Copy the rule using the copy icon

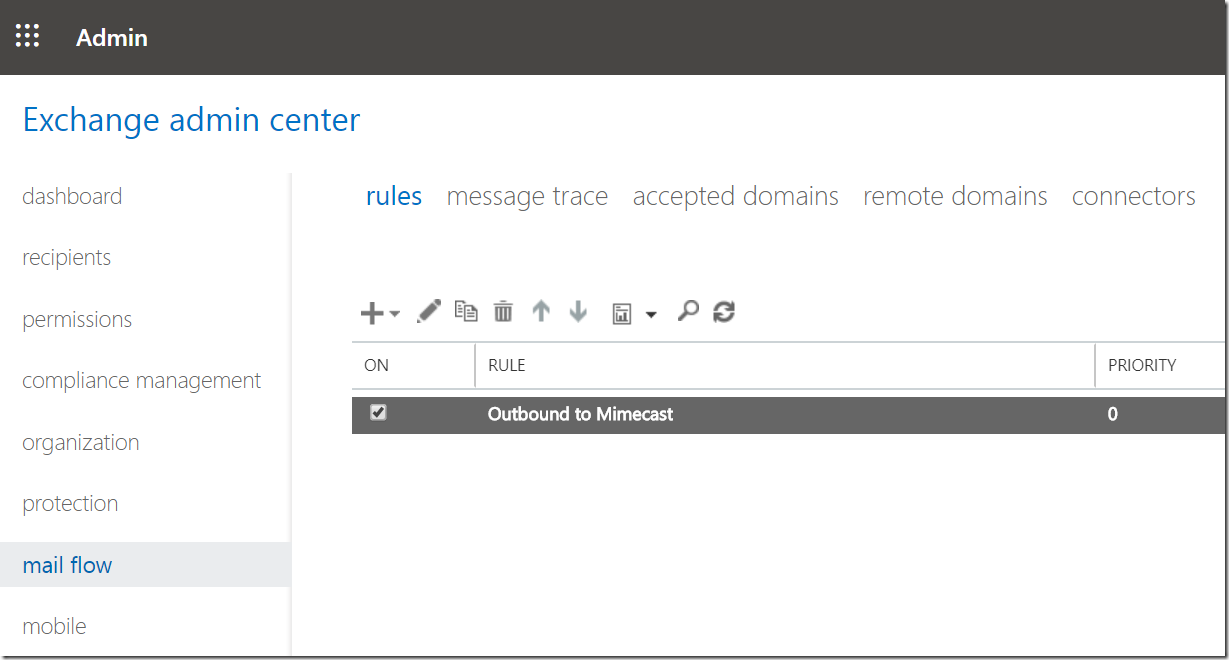466,311
